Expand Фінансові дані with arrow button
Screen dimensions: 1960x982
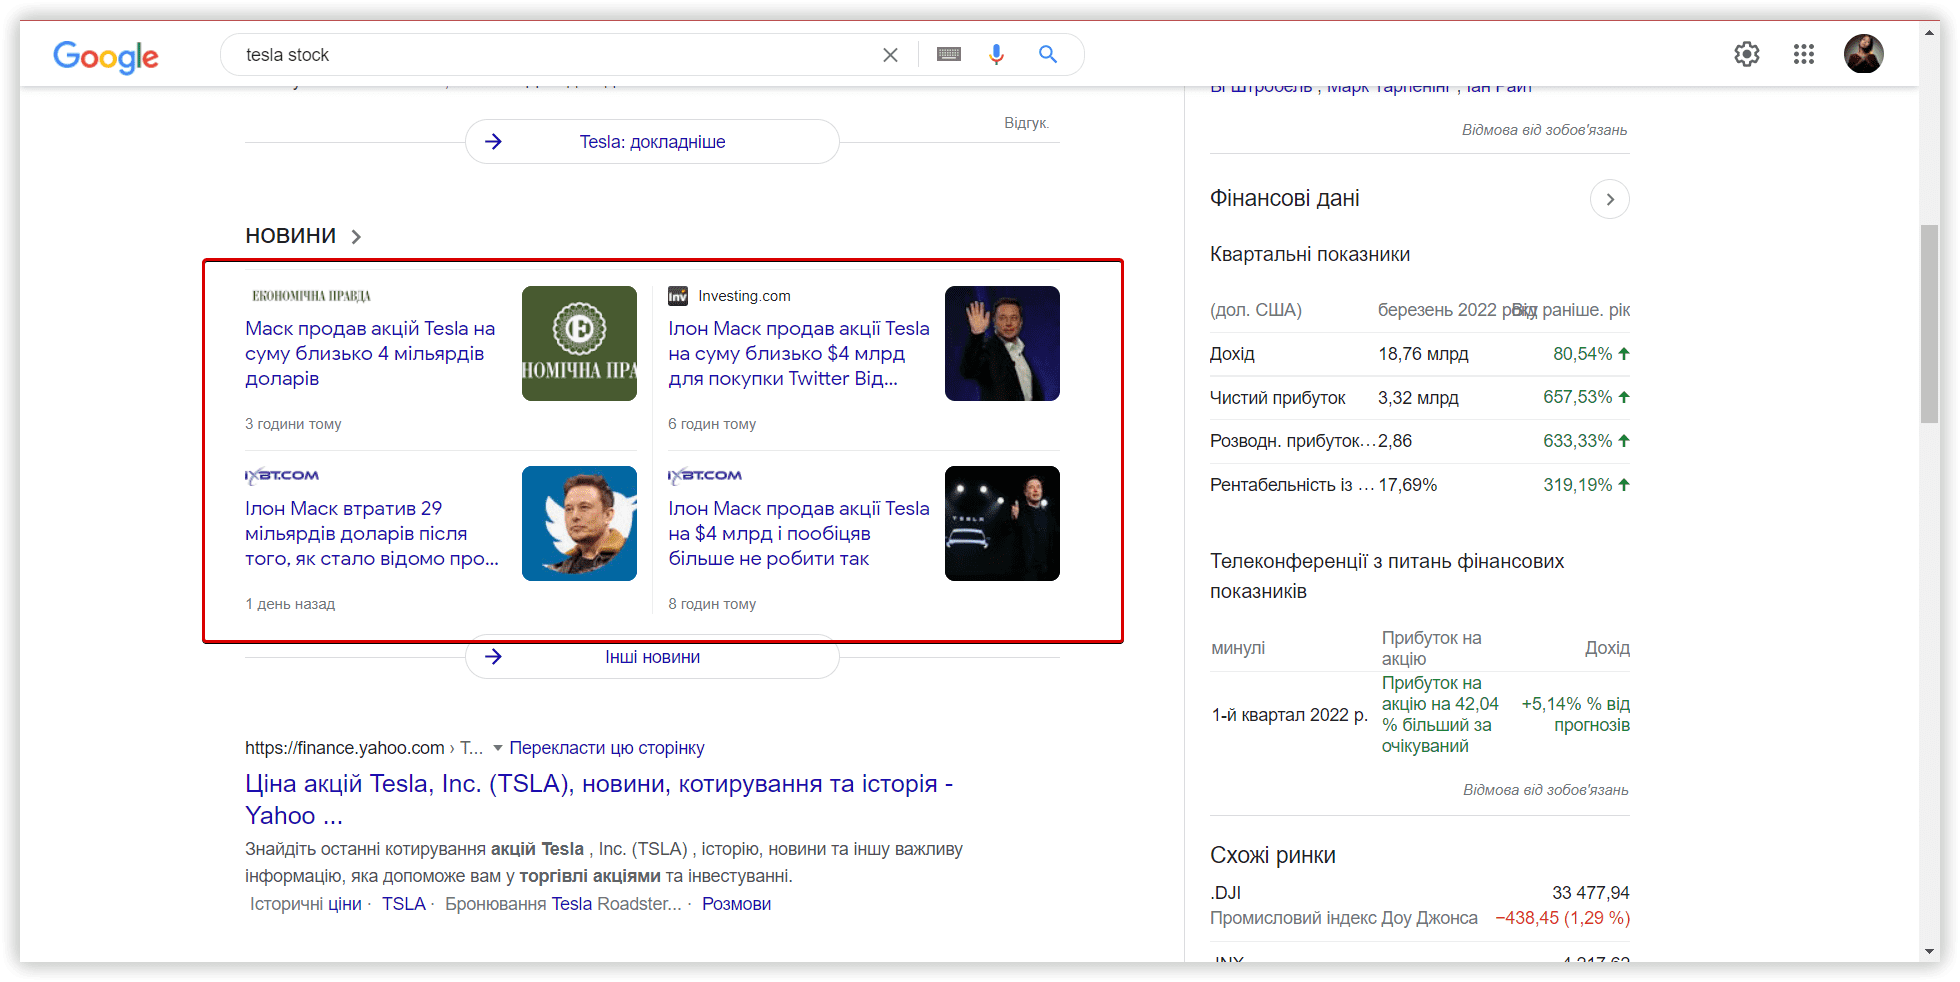coord(1609,199)
